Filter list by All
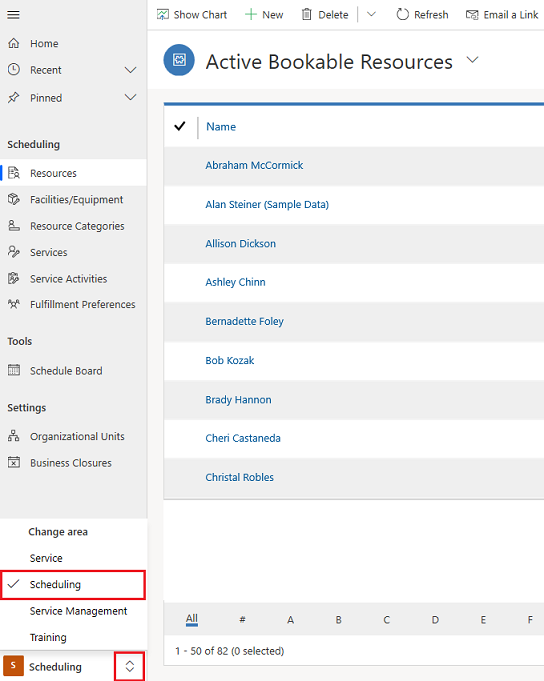544x681 pixels. (x=191, y=619)
